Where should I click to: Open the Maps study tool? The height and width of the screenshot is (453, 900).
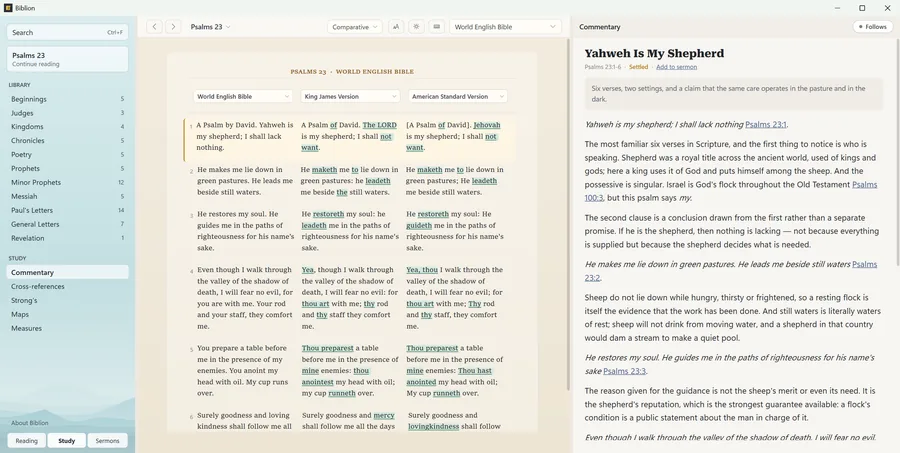[x=68, y=315]
